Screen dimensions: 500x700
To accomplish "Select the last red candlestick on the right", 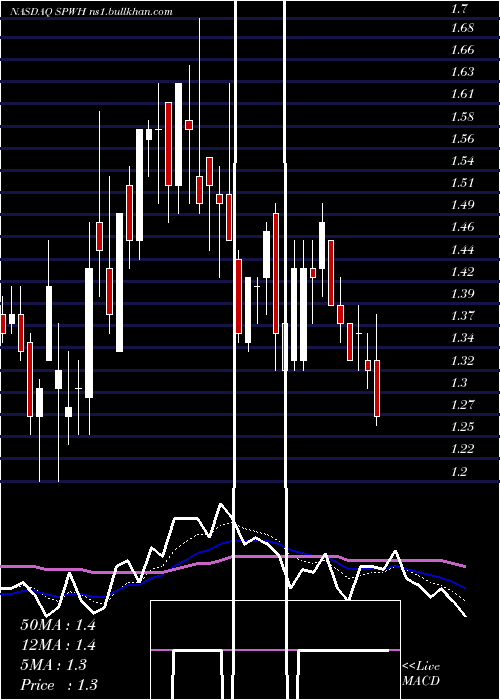I will tap(377, 388).
